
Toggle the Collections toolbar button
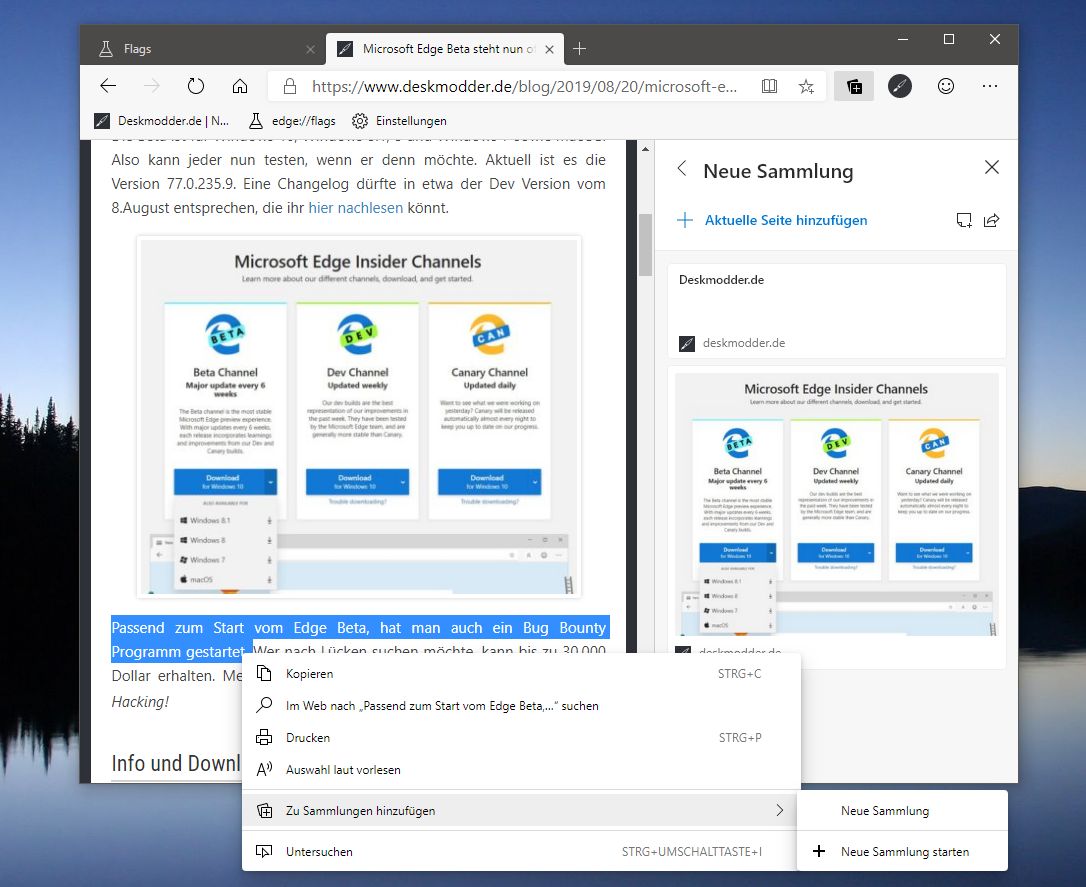tap(854, 86)
